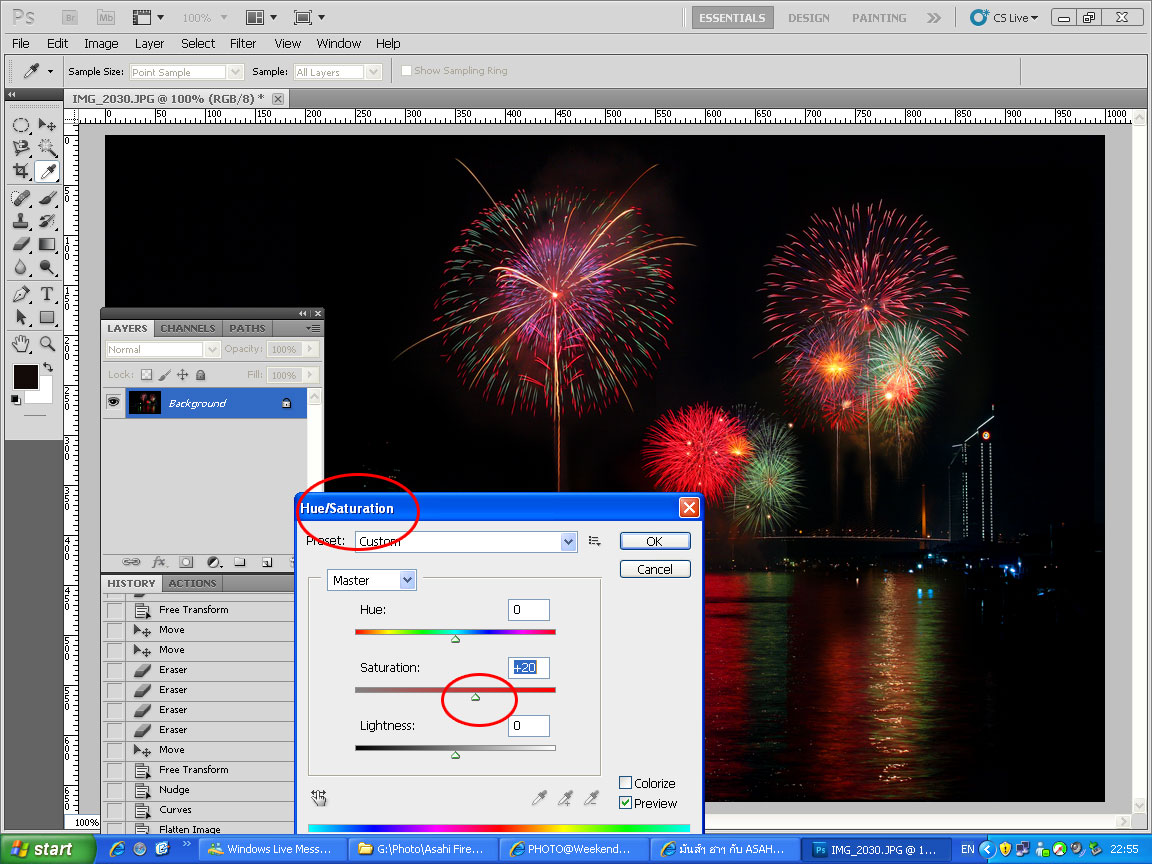The width and height of the screenshot is (1152, 864).
Task: Select the Crop tool
Action: (x=21, y=172)
